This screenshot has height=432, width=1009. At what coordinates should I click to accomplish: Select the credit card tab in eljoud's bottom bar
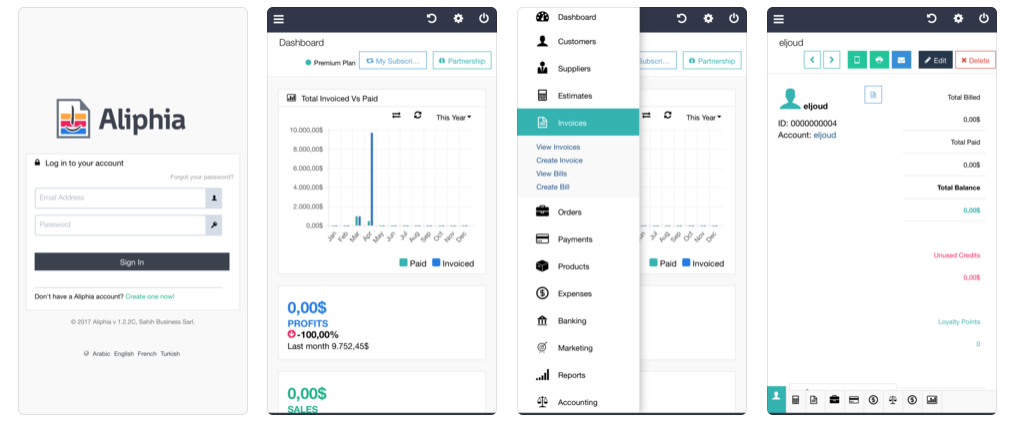coord(853,400)
